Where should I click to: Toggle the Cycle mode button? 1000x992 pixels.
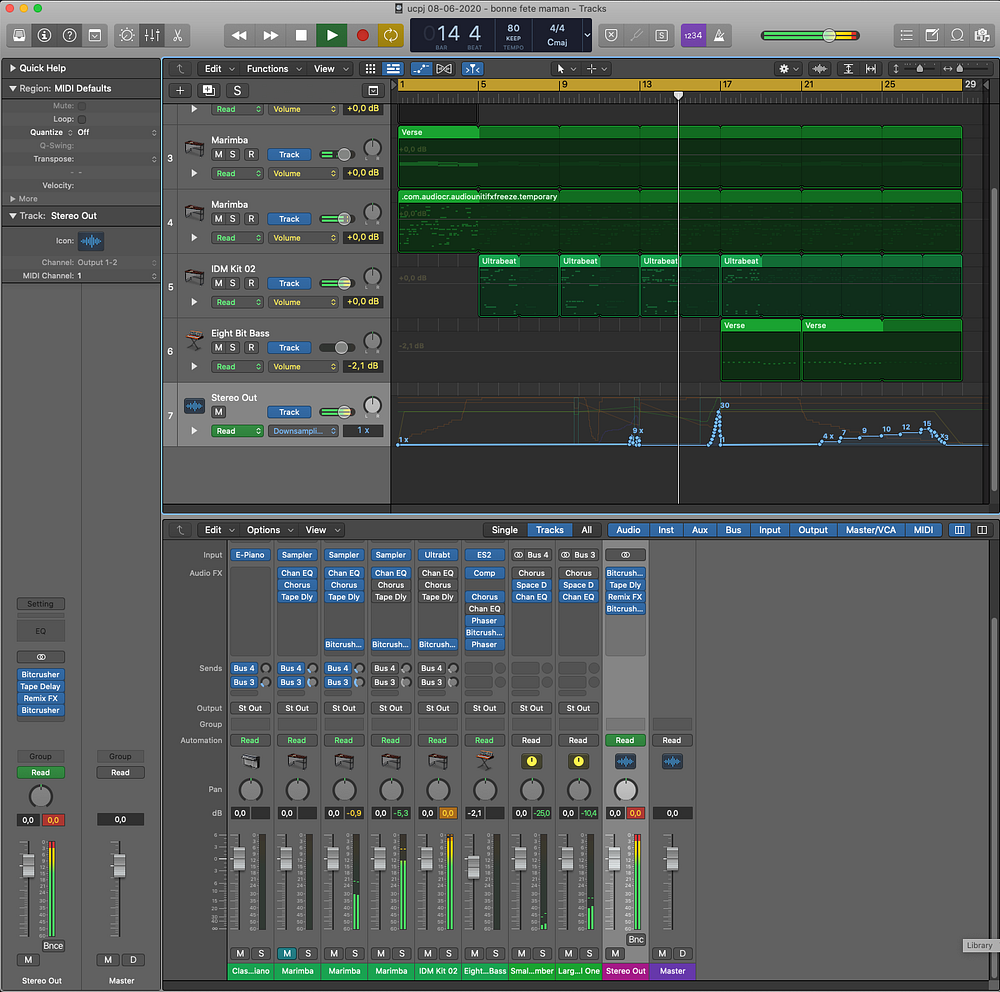tap(391, 35)
